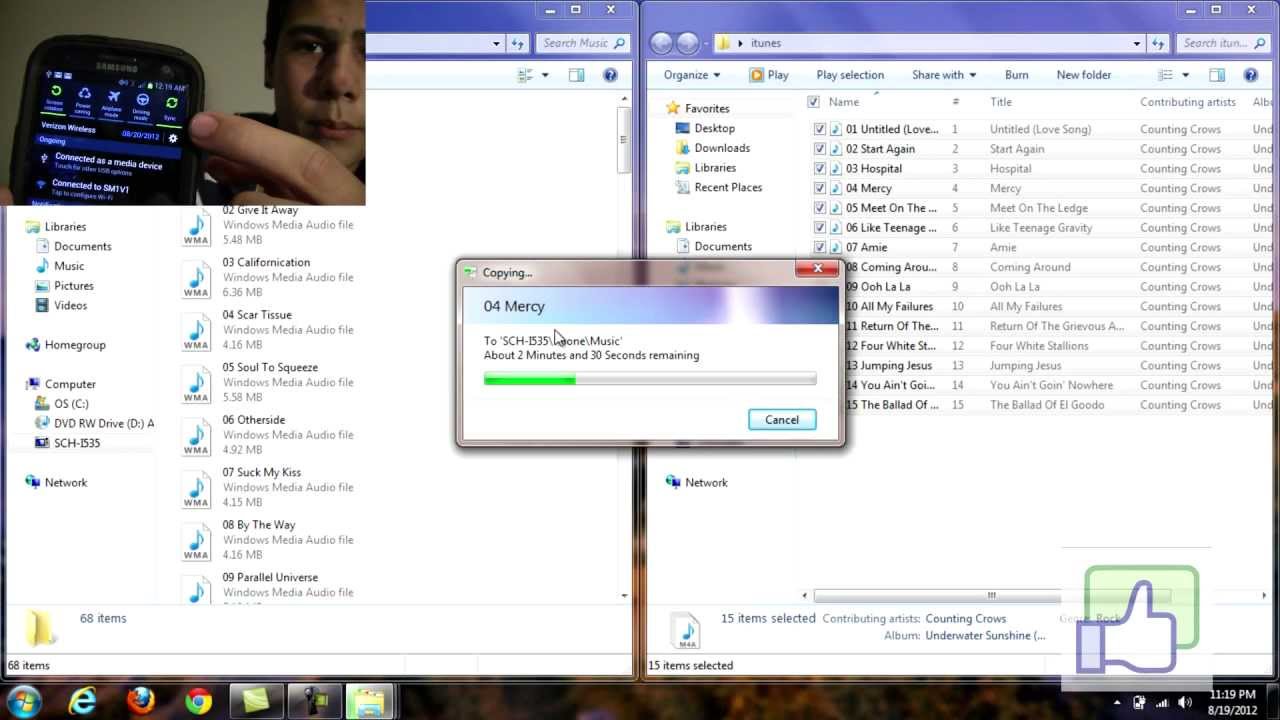Open Music library in left window
This screenshot has height=720, width=1280.
pos(69,266)
